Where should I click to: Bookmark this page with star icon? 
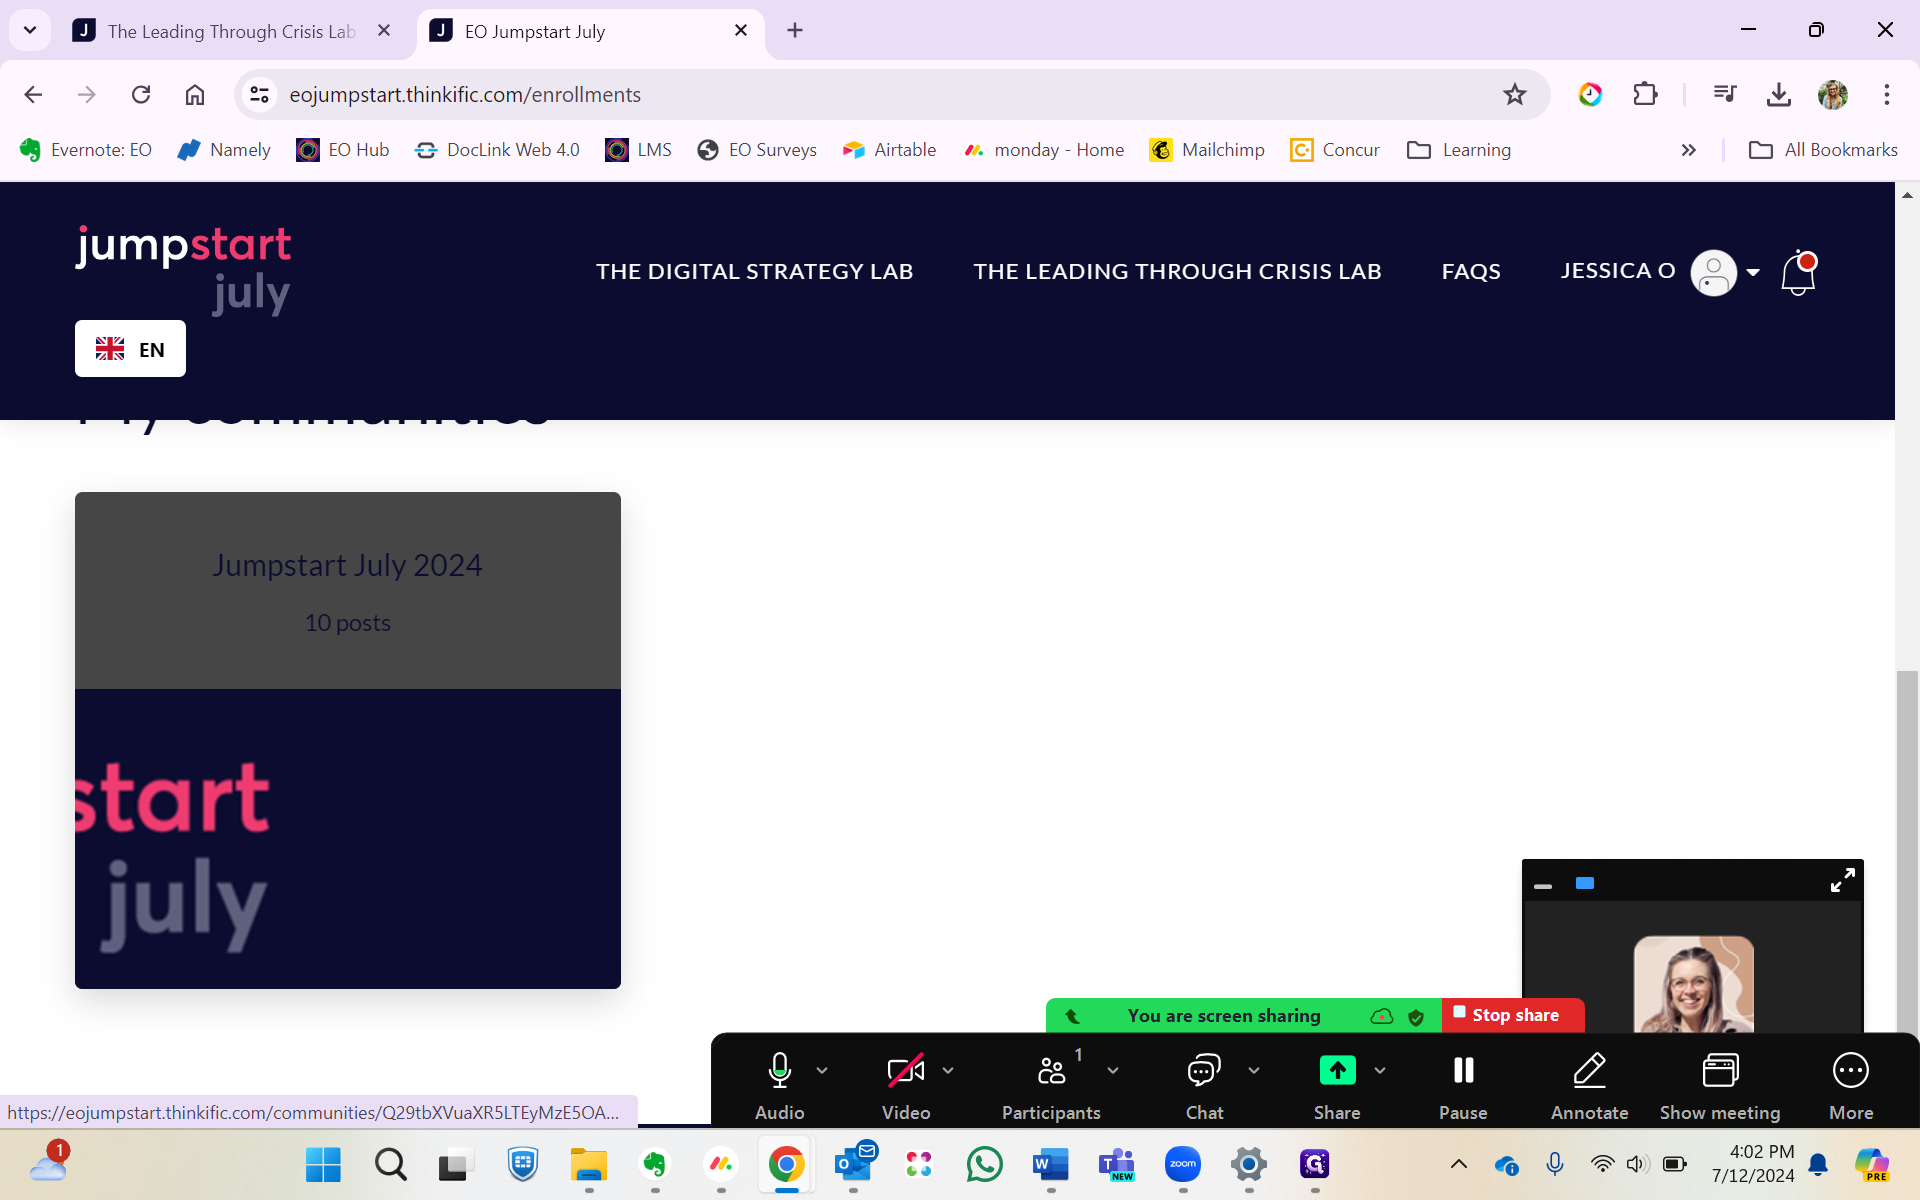click(x=1514, y=94)
